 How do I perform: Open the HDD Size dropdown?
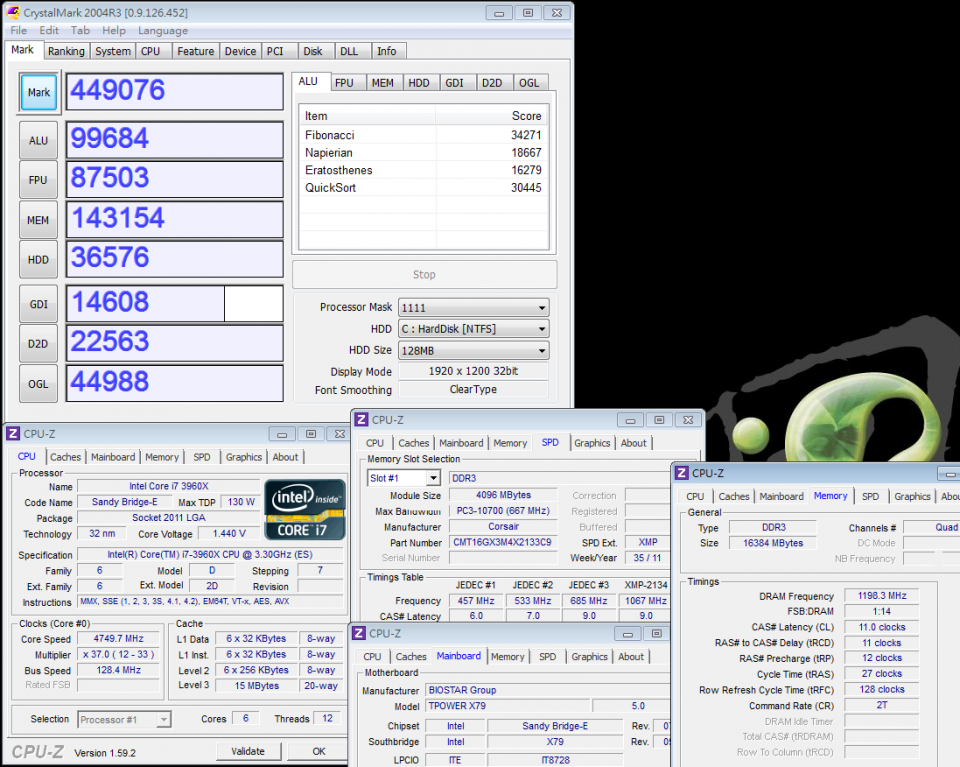(x=473, y=350)
